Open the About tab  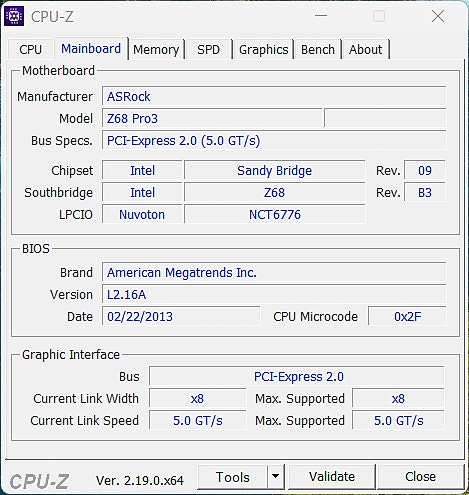[365, 50]
